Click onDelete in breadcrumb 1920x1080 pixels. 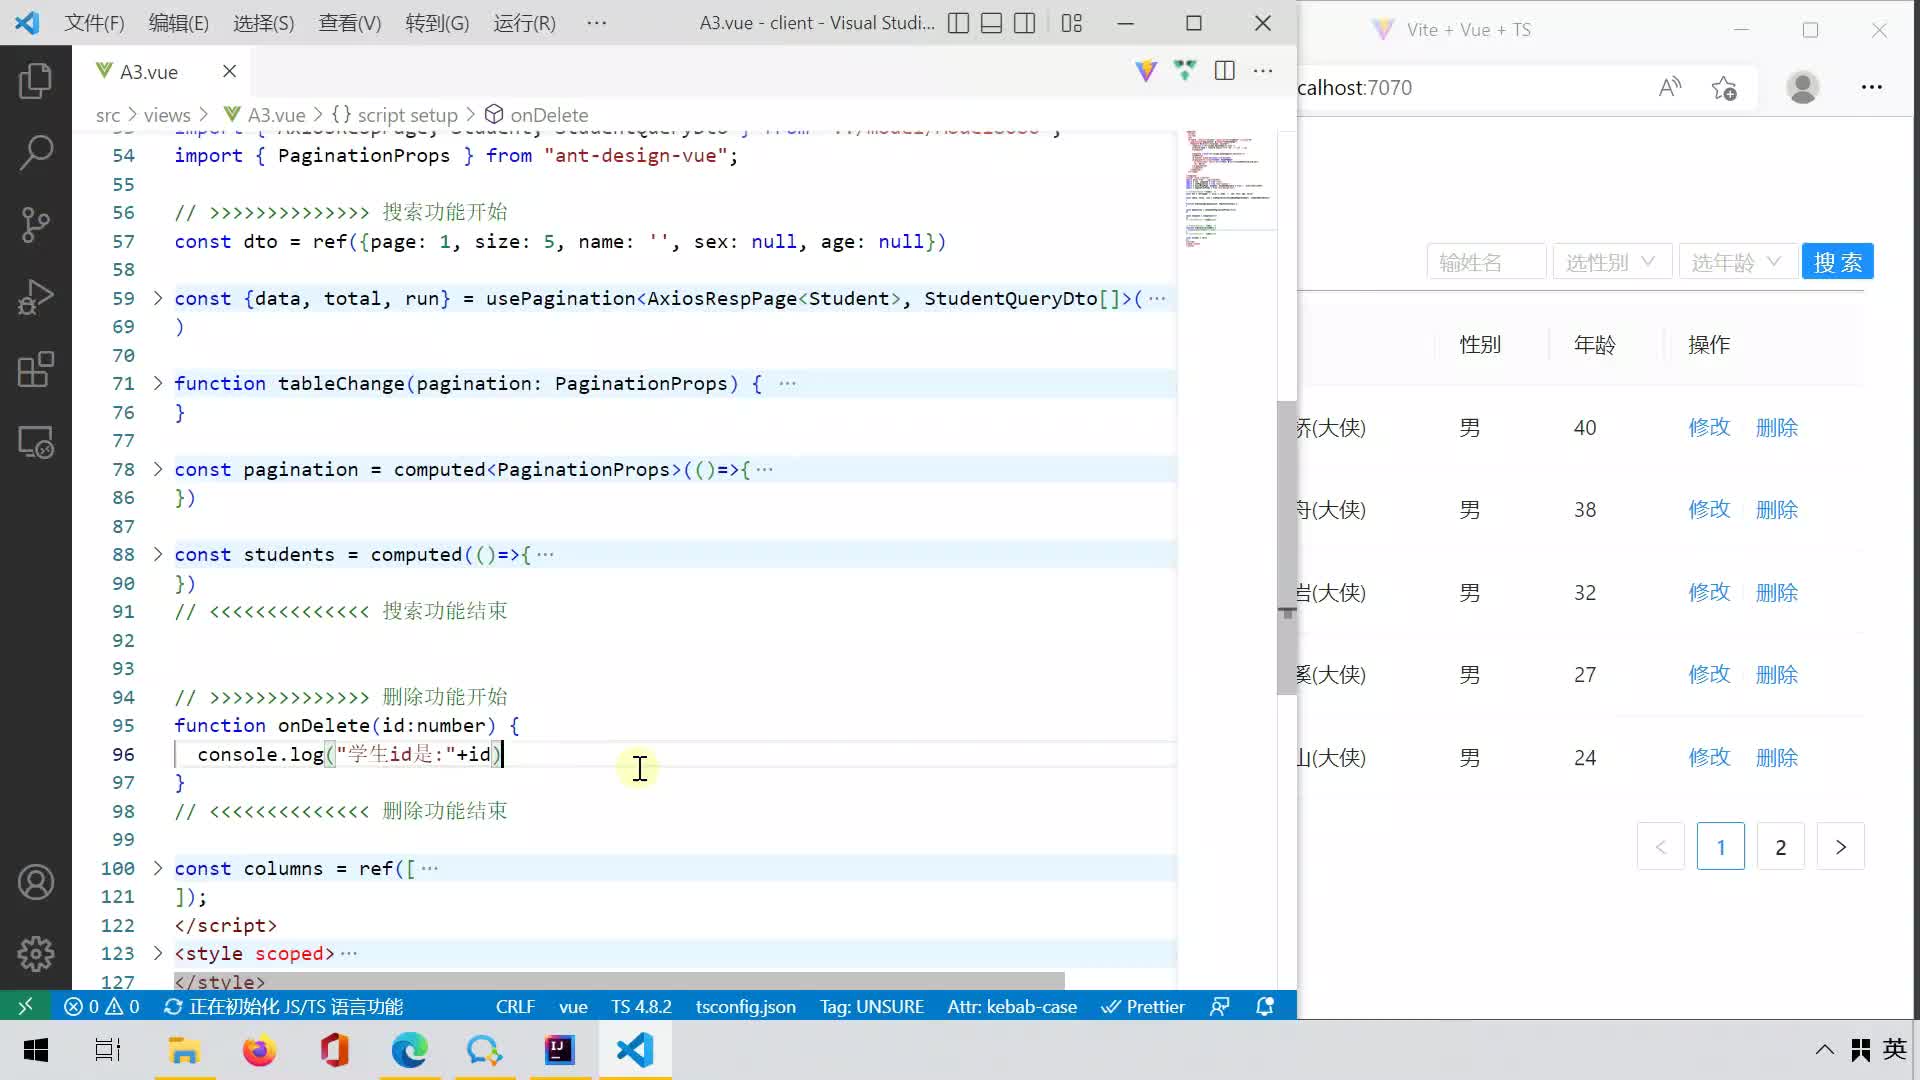tap(549, 115)
